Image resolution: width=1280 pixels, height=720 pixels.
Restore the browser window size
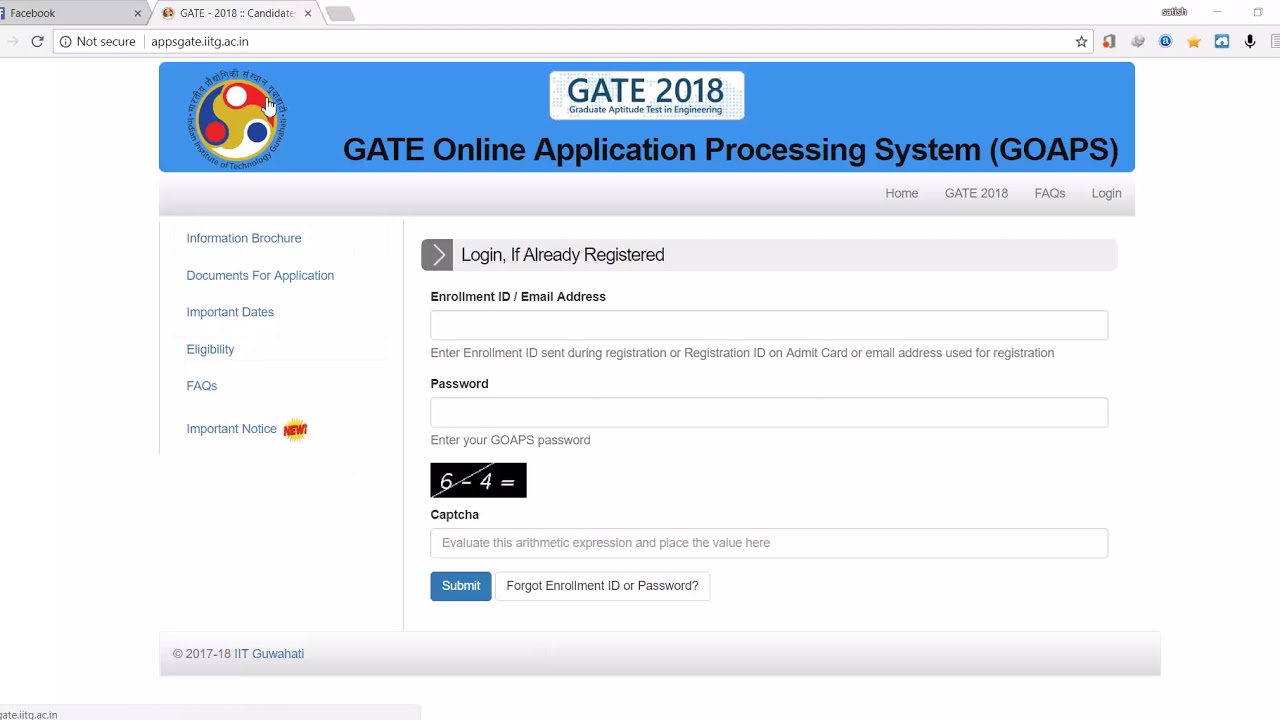click(1258, 12)
